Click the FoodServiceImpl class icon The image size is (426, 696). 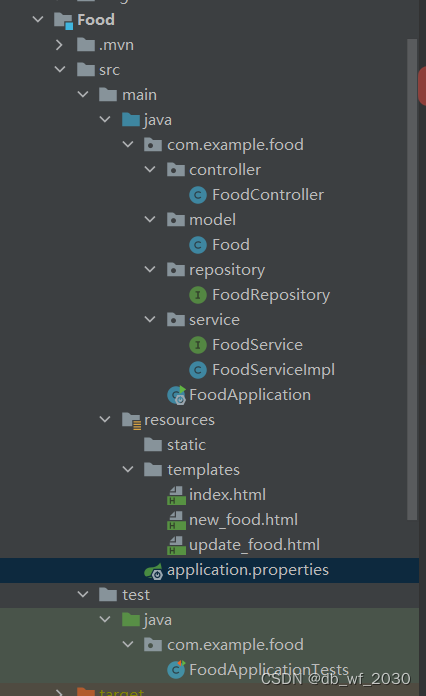pos(198,370)
